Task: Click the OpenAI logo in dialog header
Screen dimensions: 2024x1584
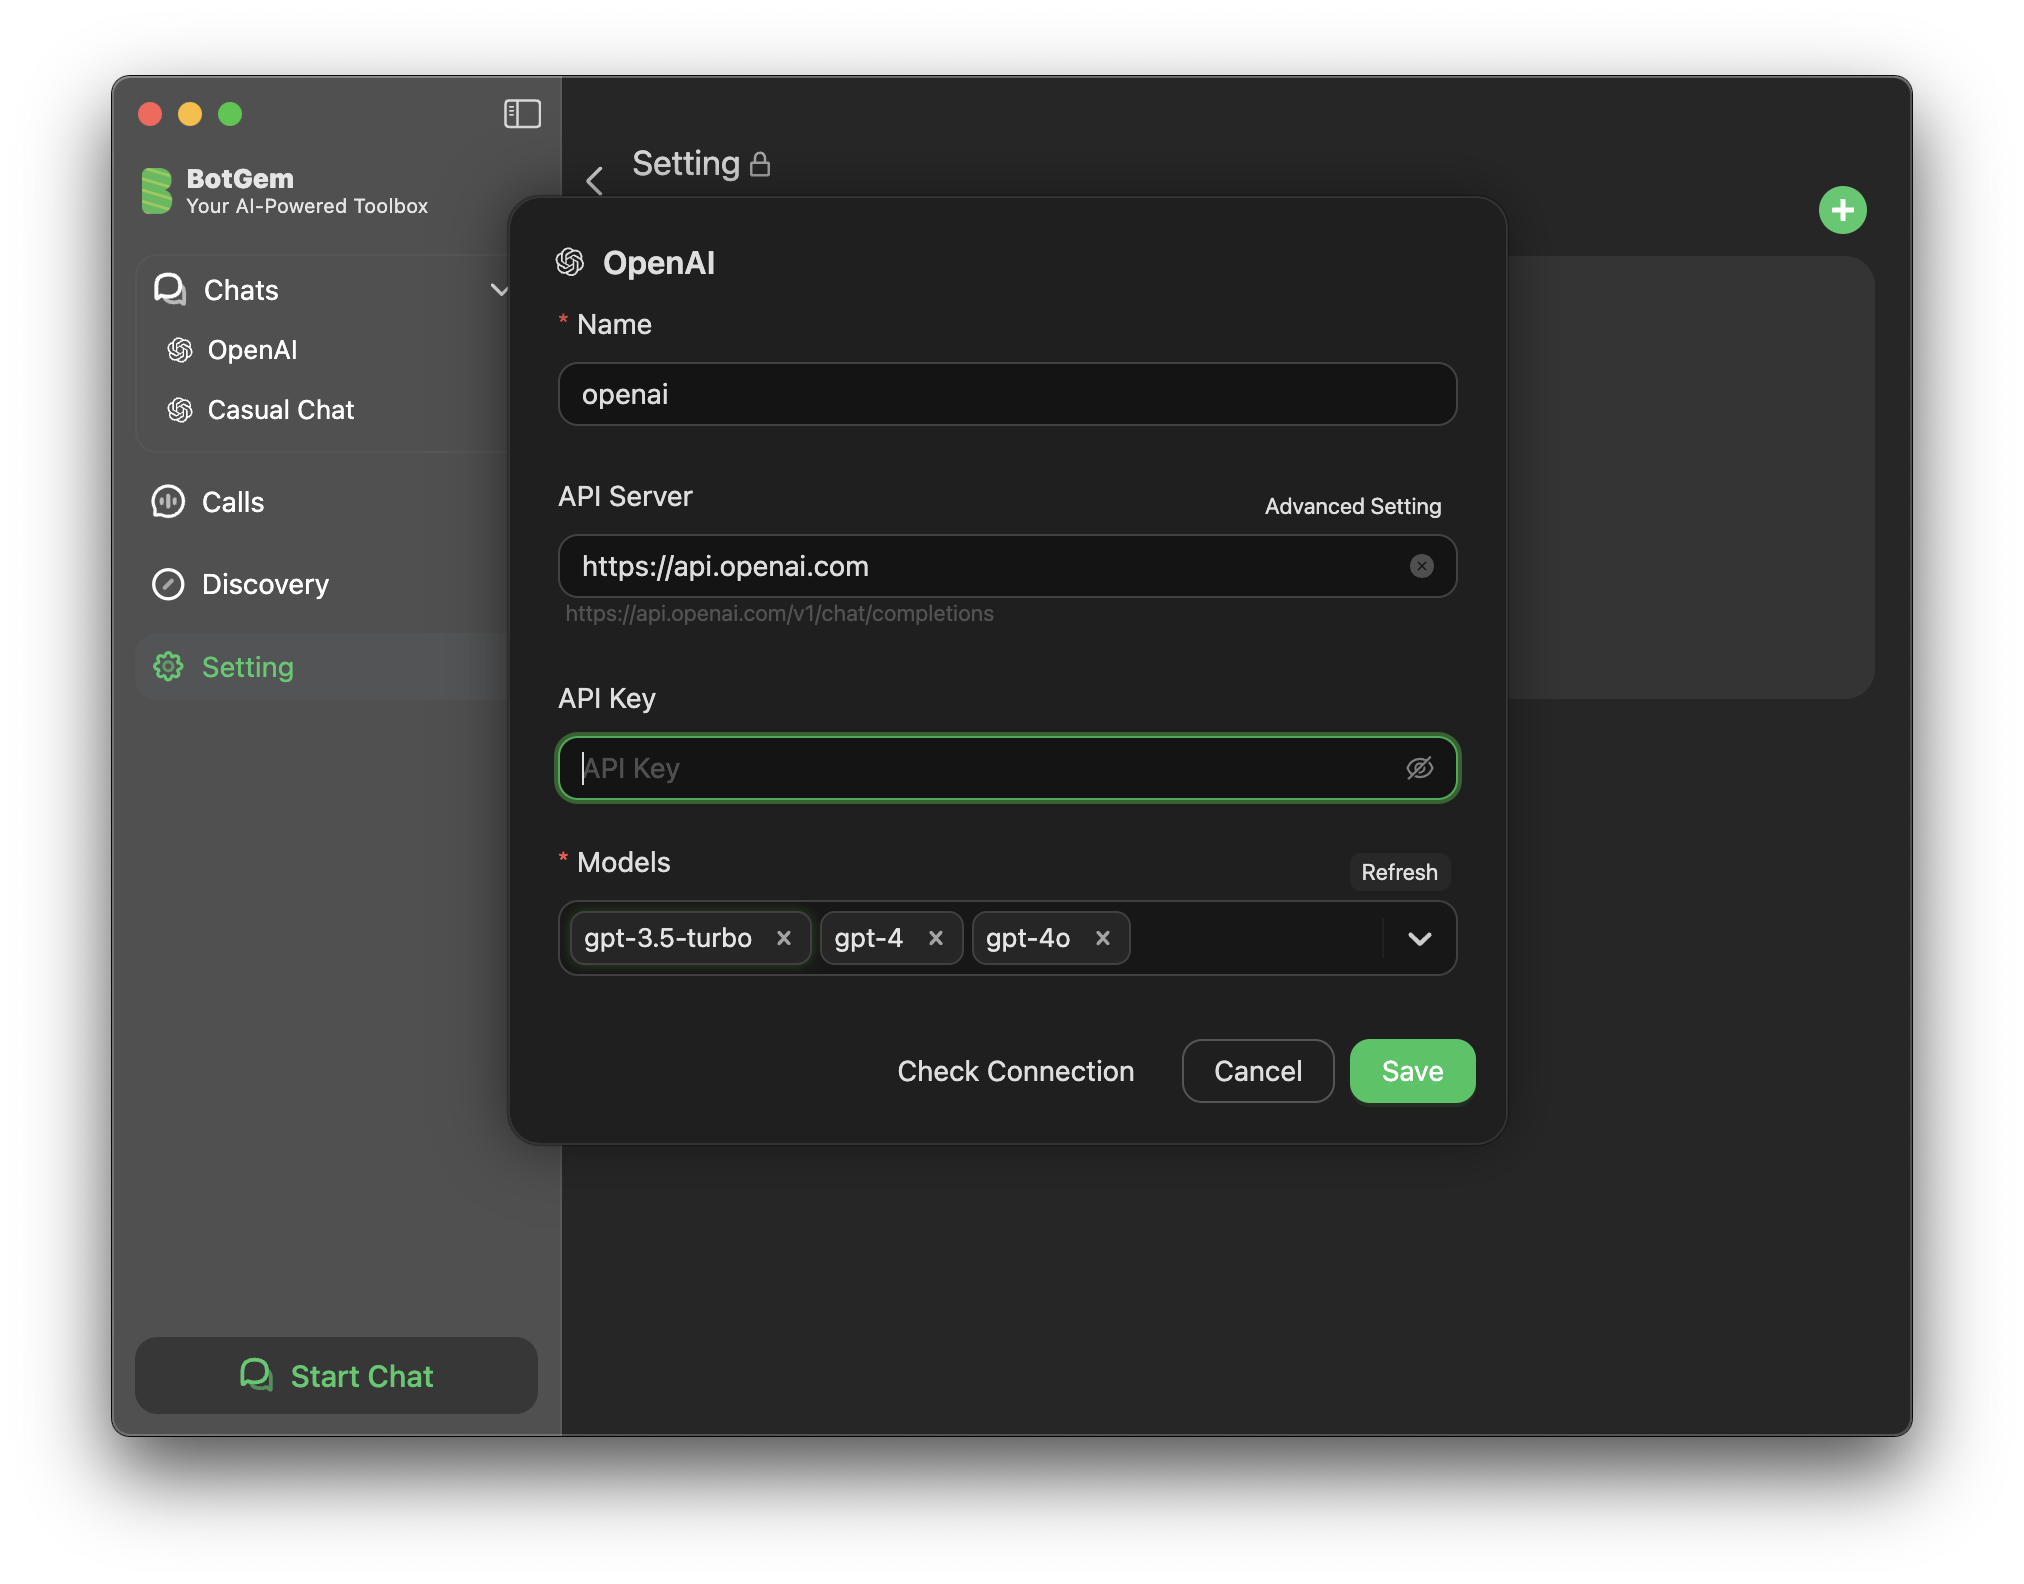Action: (570, 263)
